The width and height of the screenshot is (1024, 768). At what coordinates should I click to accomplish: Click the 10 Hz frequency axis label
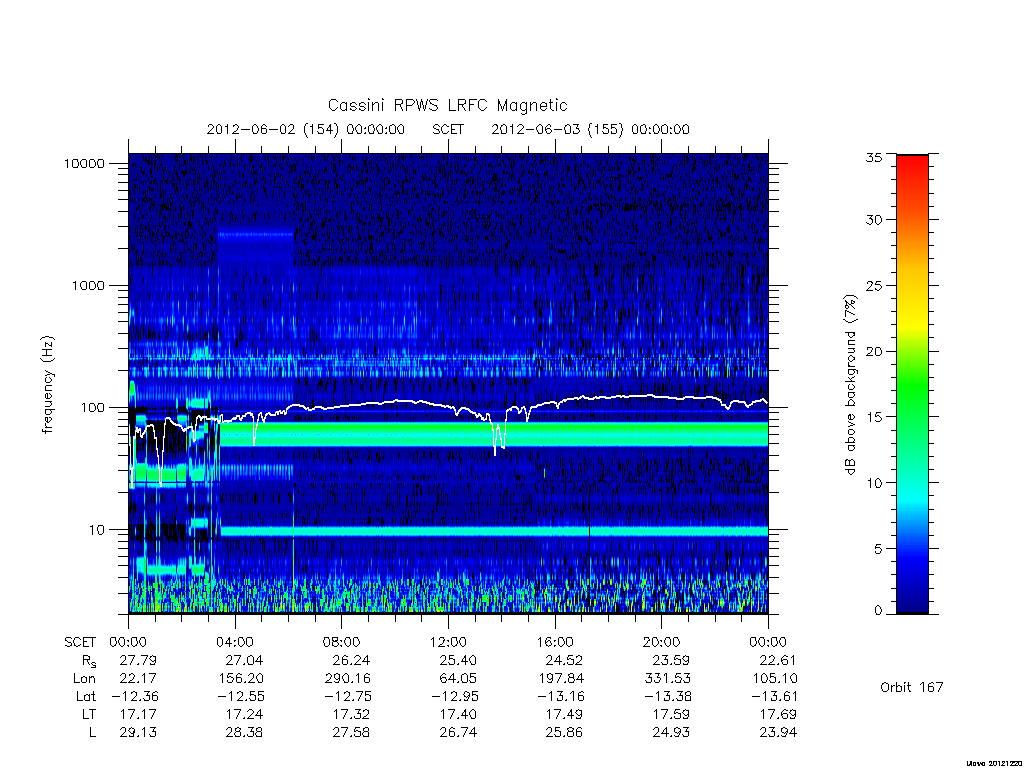pyautogui.click(x=96, y=530)
